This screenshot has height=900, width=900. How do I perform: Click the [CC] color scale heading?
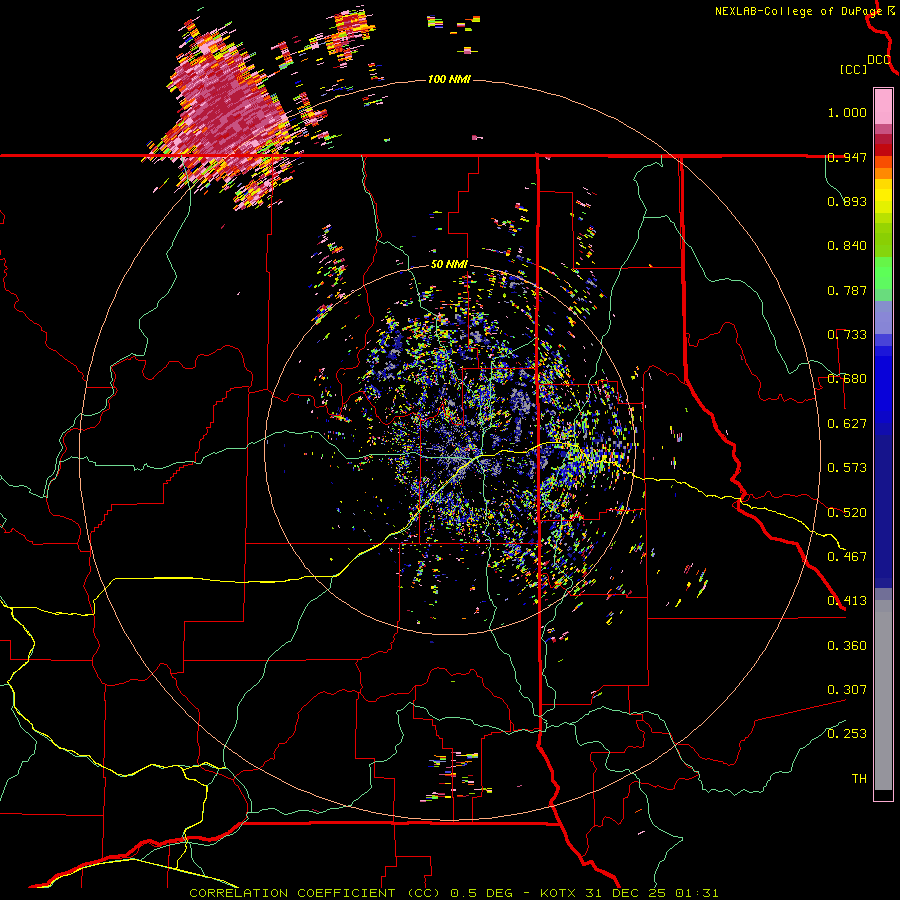coord(853,69)
